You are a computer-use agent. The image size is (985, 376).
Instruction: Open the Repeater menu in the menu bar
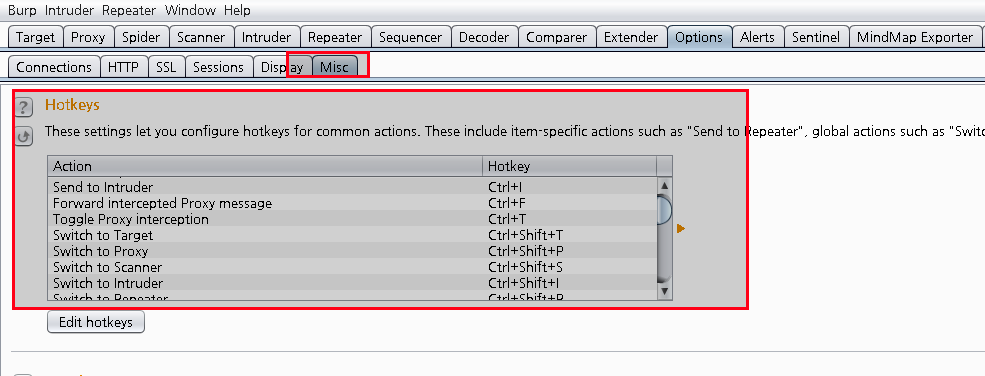[x=130, y=11]
